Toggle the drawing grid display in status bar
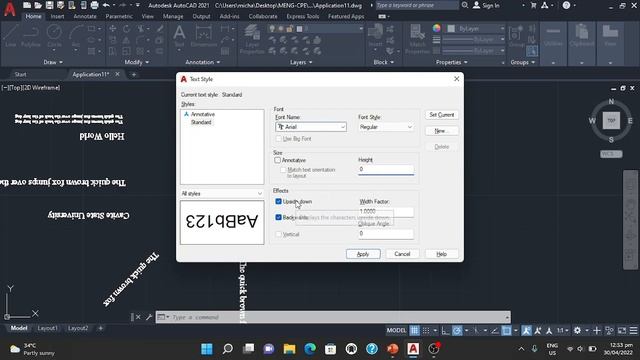Viewport: 640px width, 360px height. click(414, 330)
